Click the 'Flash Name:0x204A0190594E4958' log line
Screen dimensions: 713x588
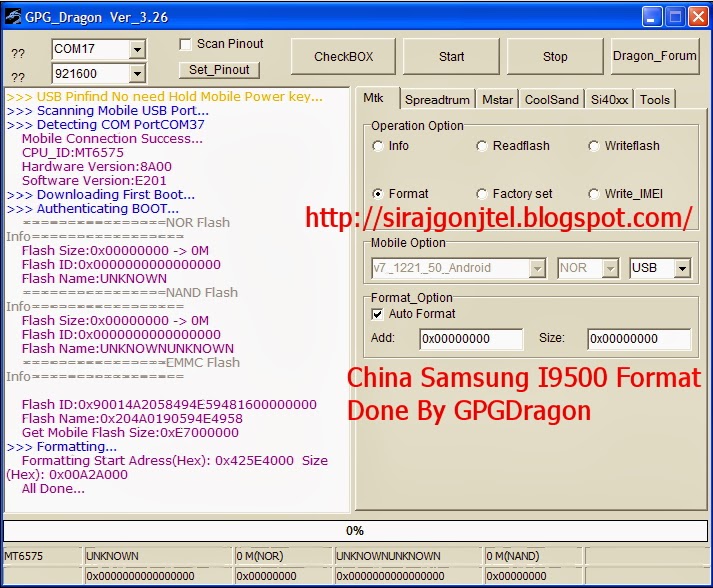pyautogui.click(x=132, y=419)
